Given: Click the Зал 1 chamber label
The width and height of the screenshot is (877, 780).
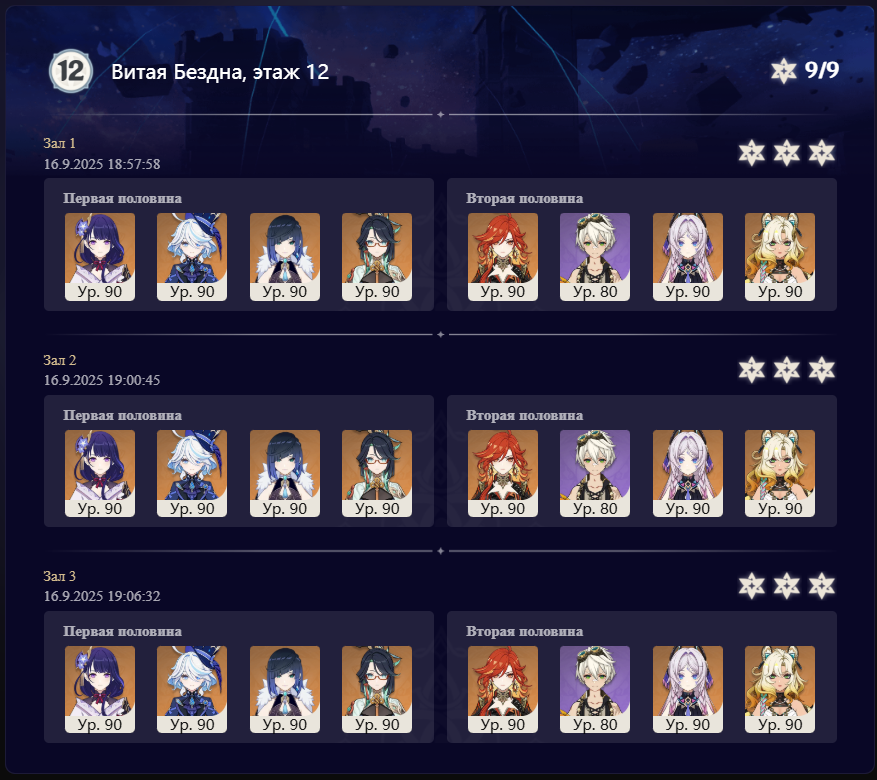Looking at the screenshot, I should point(59,143).
